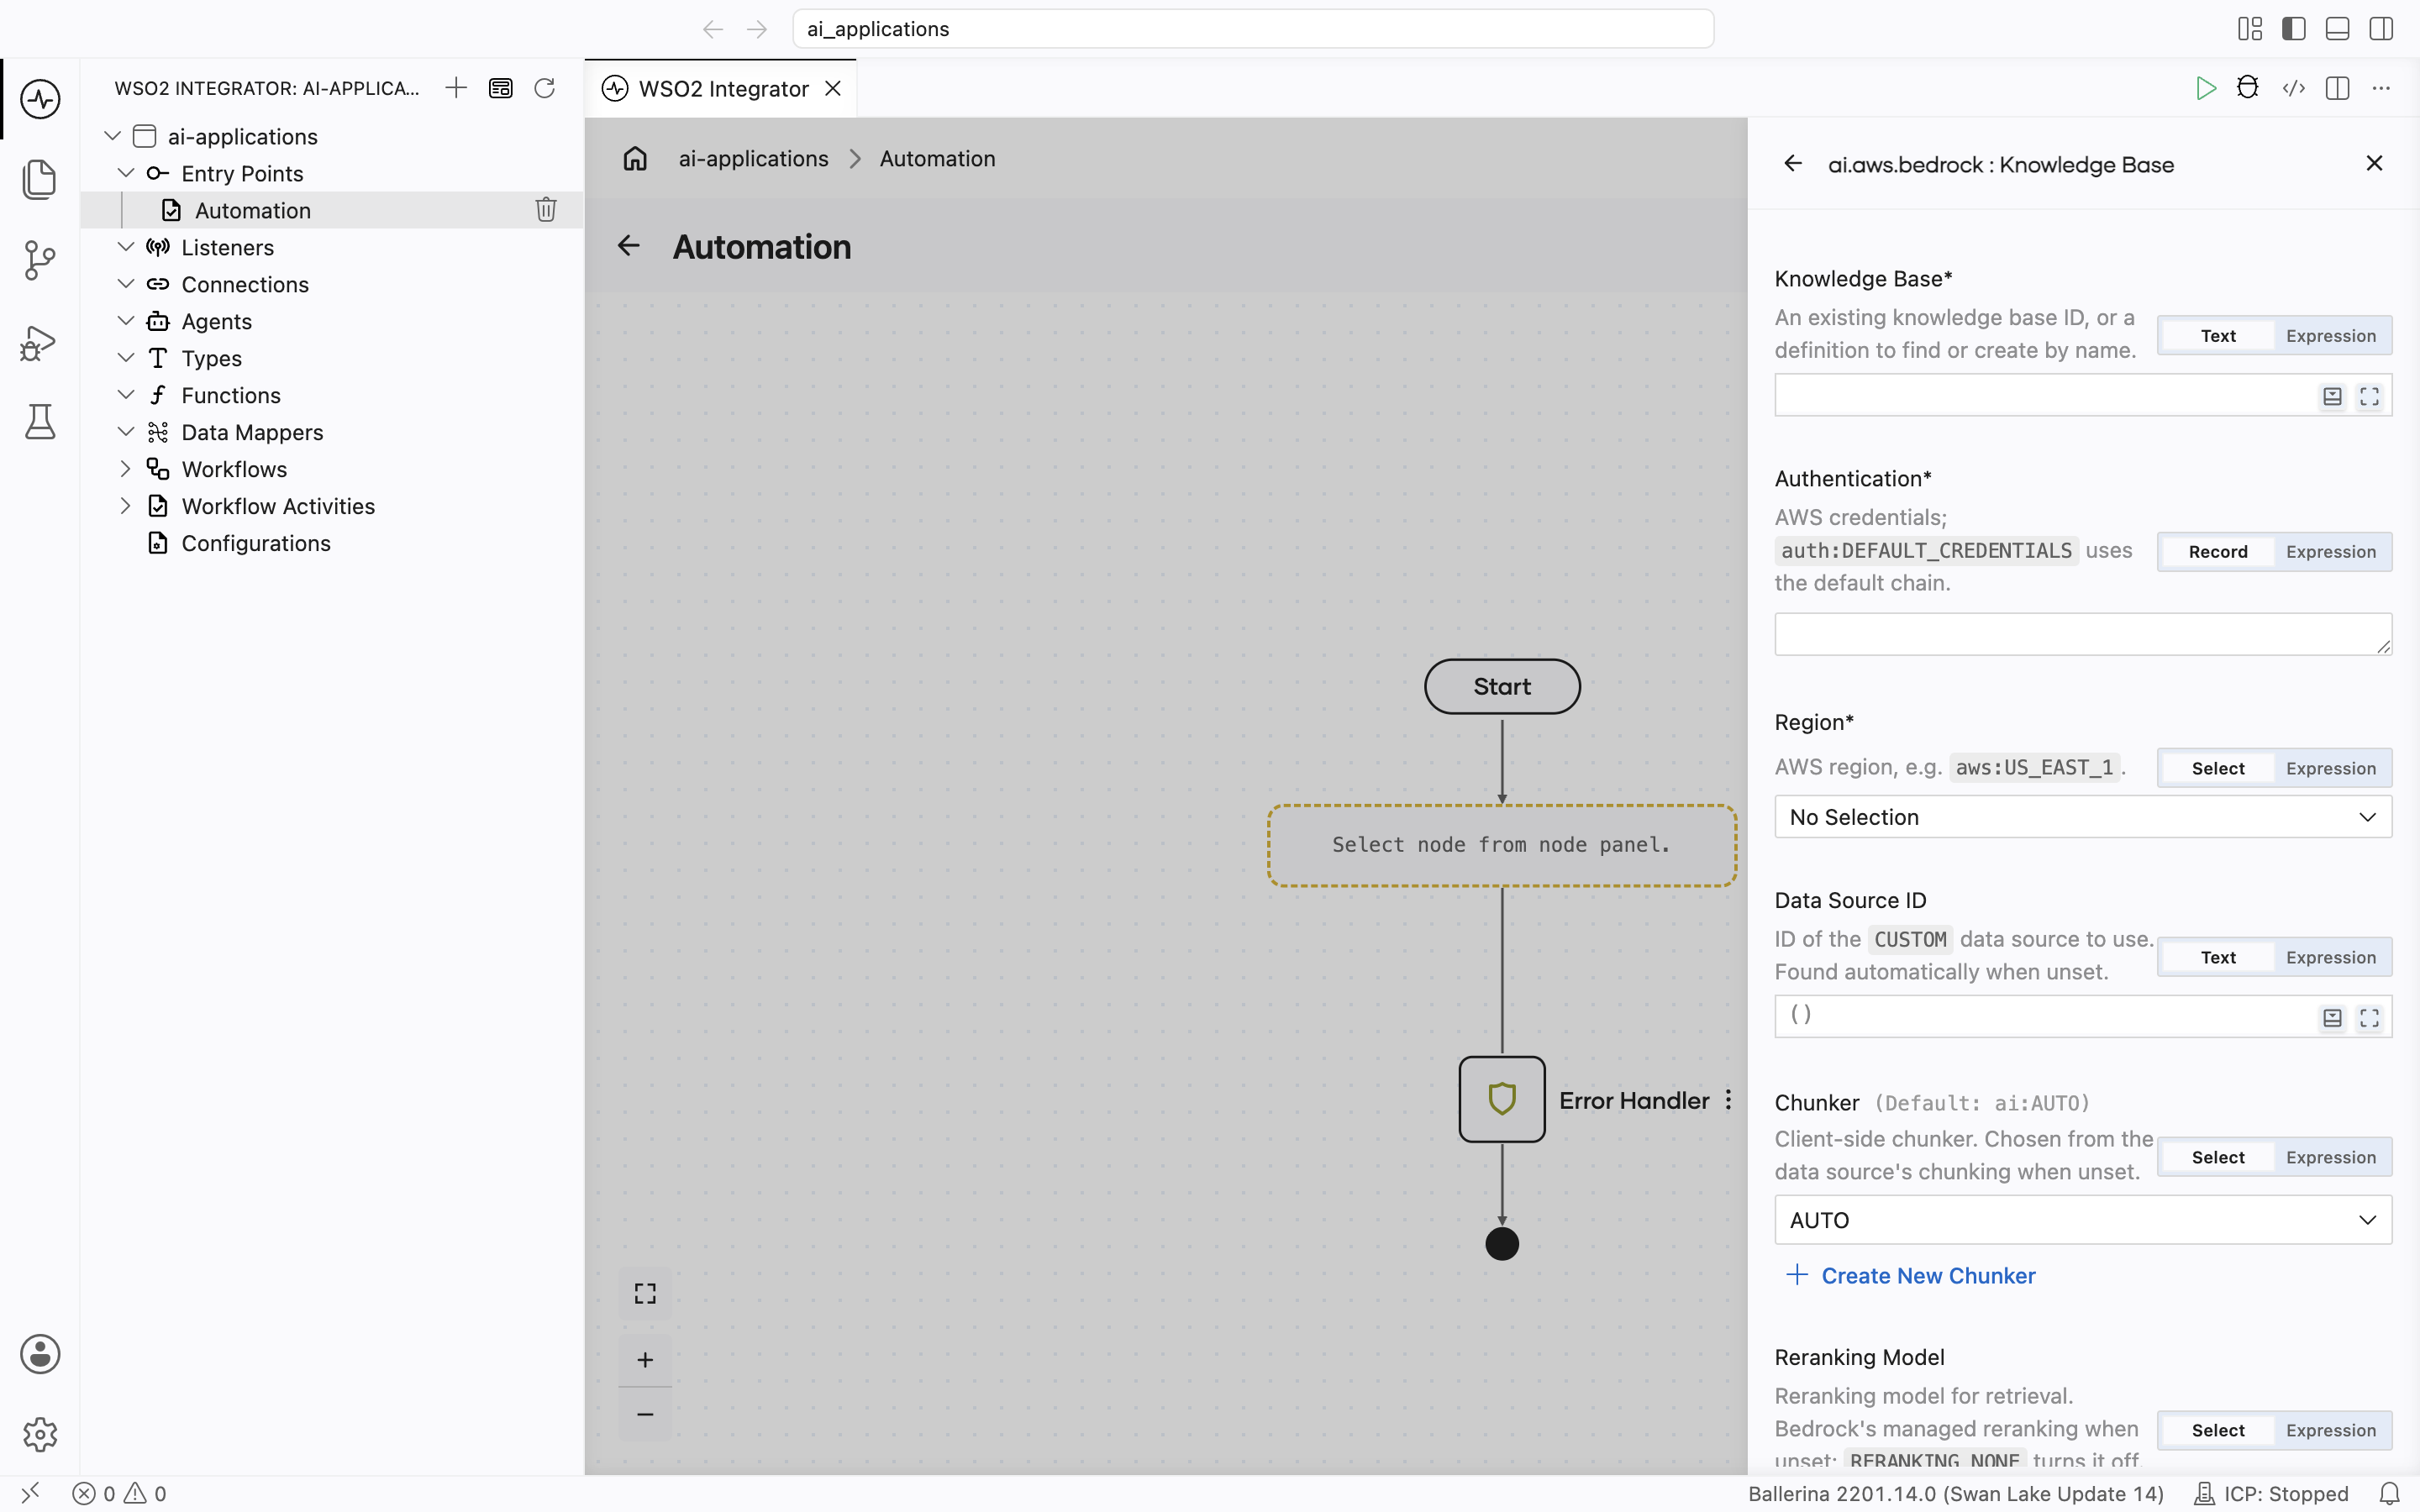Set Knowledge Base input mode to Expression
The width and height of the screenshot is (2420, 1512).
pos(2331,336)
